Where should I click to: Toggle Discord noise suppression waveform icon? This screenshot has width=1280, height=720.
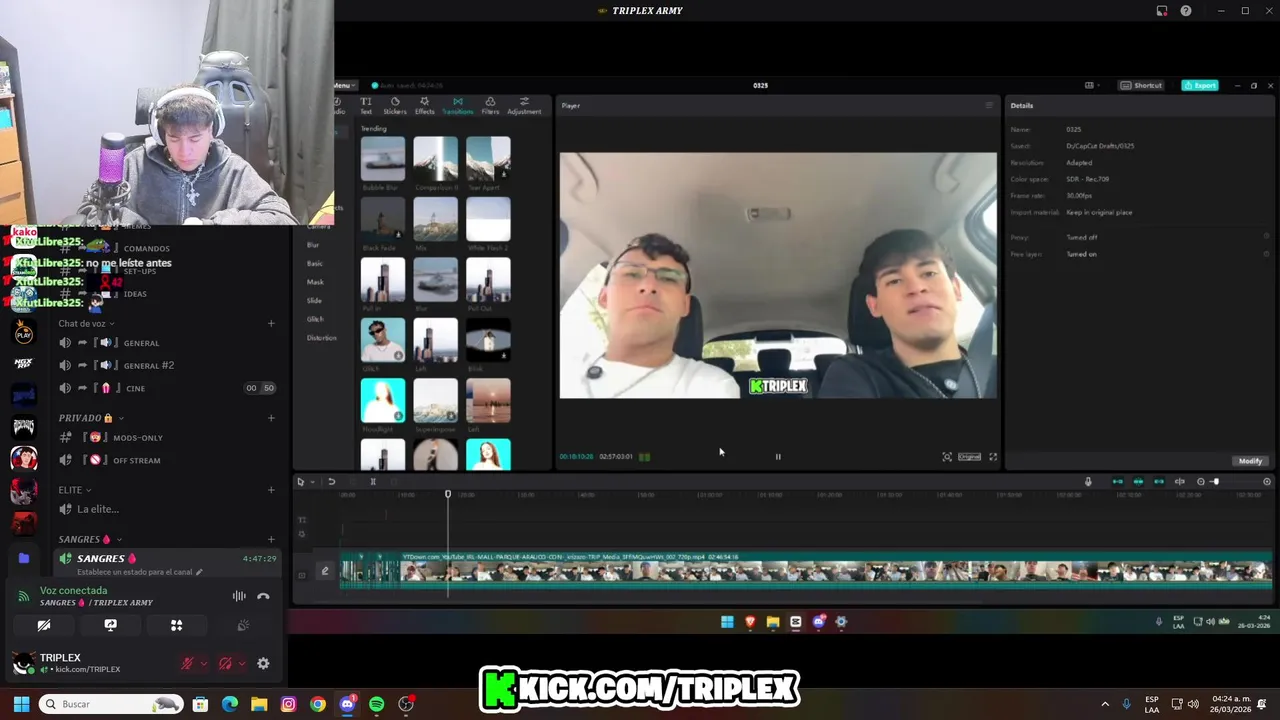click(x=239, y=596)
